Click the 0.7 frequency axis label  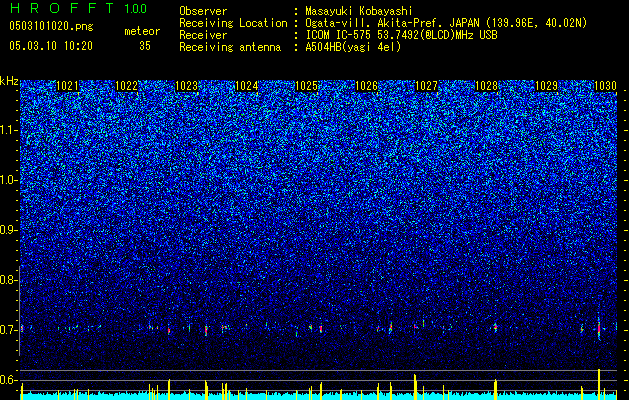[x=8, y=330]
